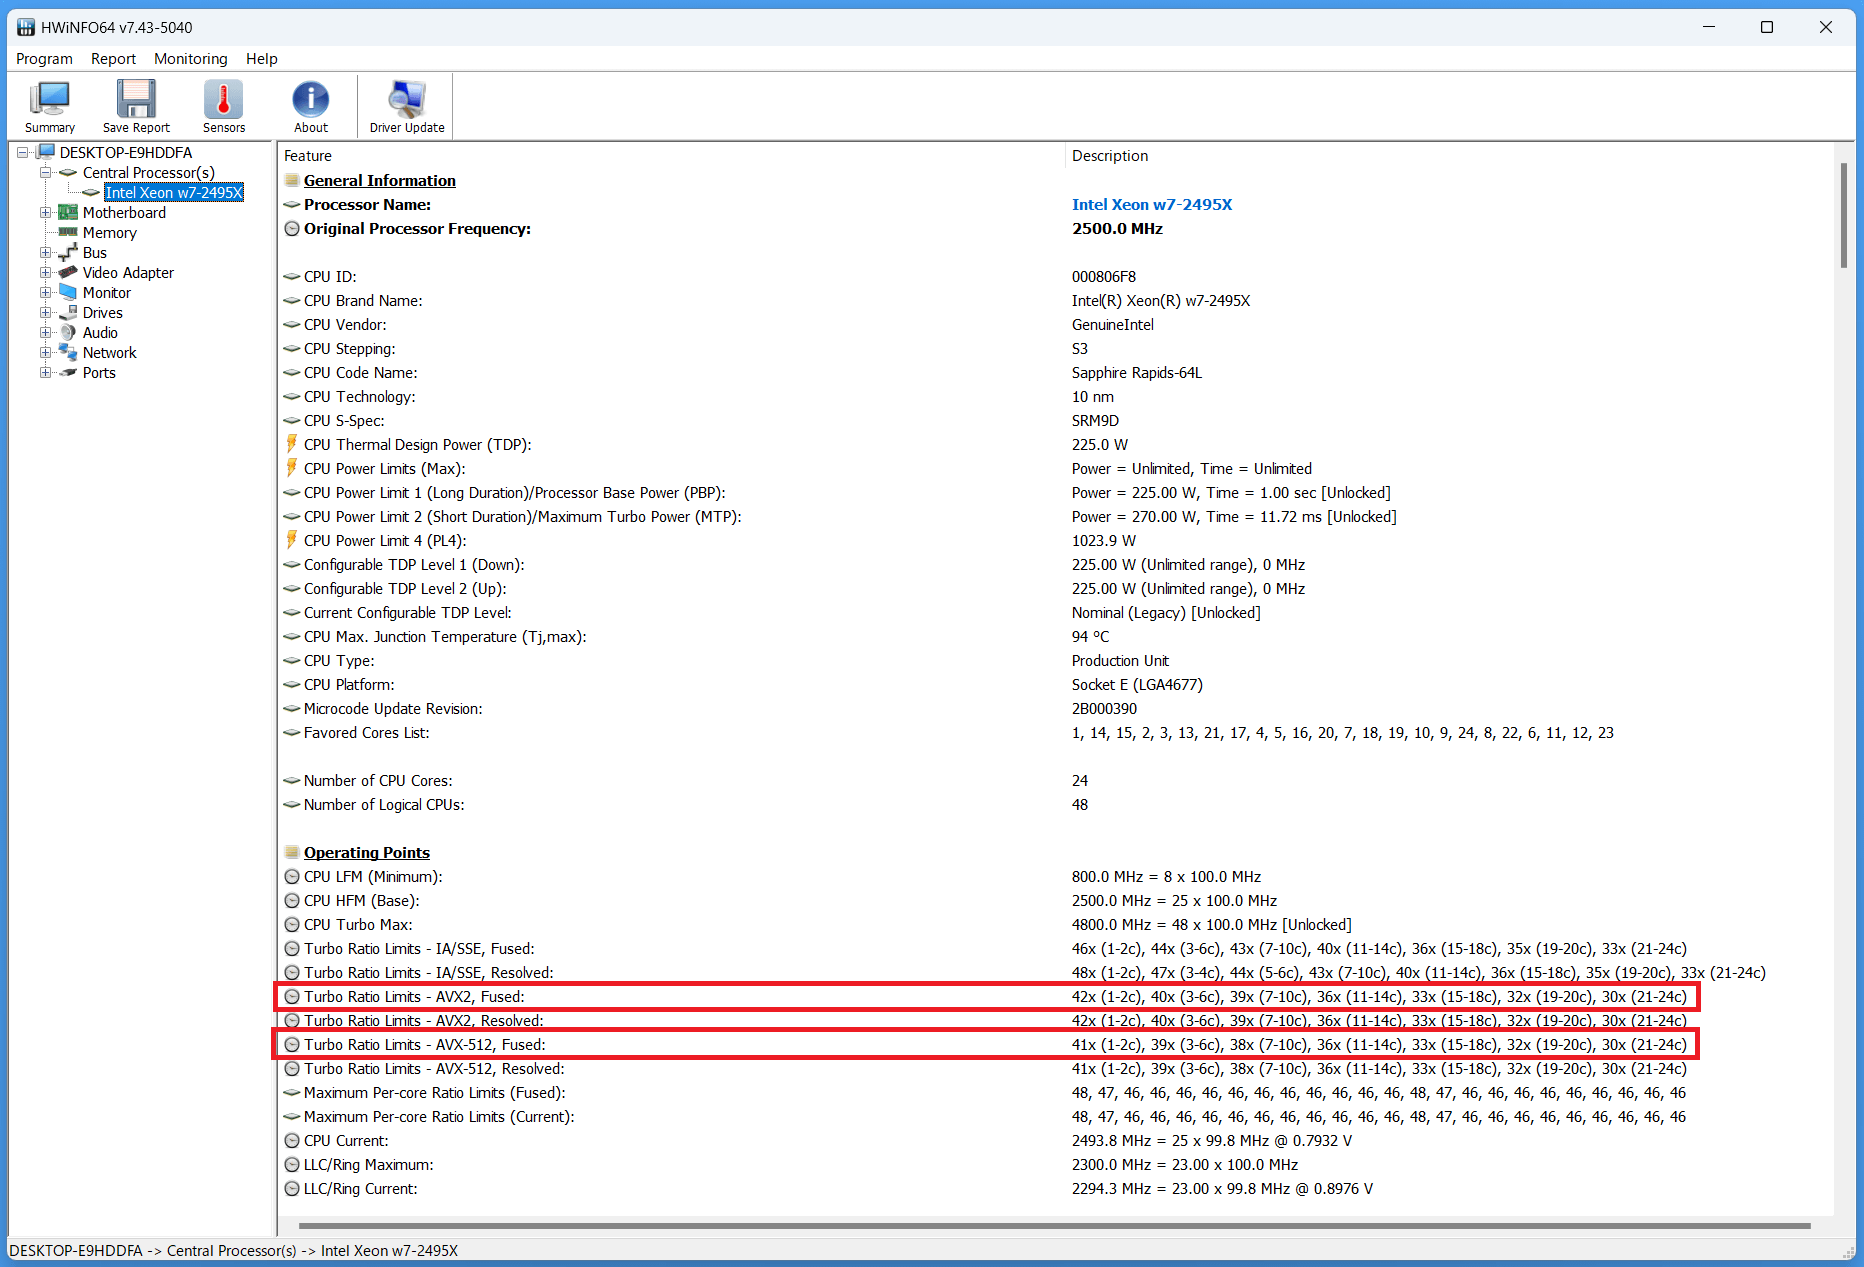
Task: Click the Drives icon in tree
Action: pyautogui.click(x=68, y=312)
